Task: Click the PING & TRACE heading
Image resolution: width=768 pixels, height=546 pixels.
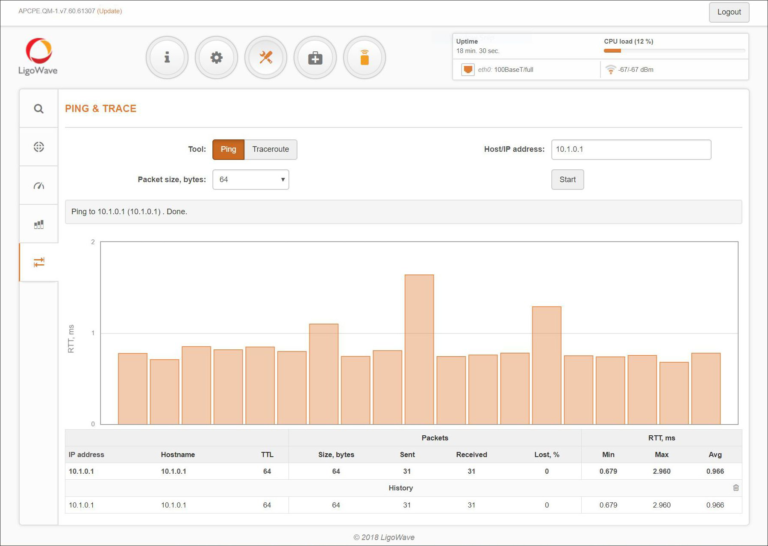Action: (101, 109)
